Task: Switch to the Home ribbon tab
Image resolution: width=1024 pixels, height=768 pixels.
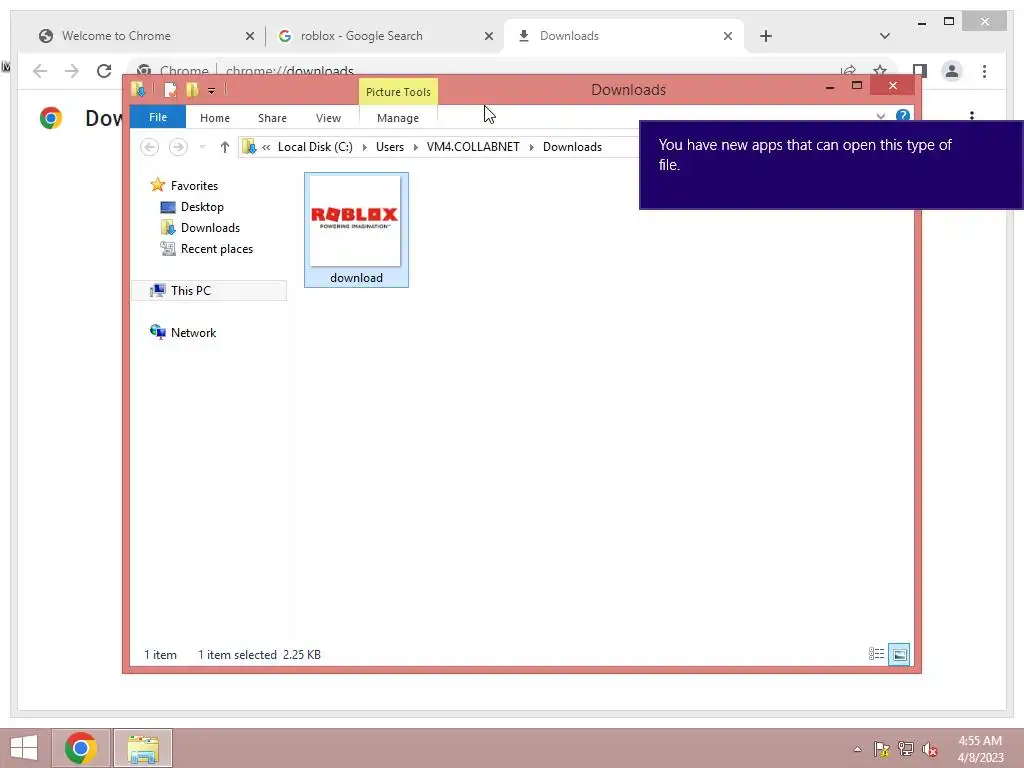Action: 214,118
